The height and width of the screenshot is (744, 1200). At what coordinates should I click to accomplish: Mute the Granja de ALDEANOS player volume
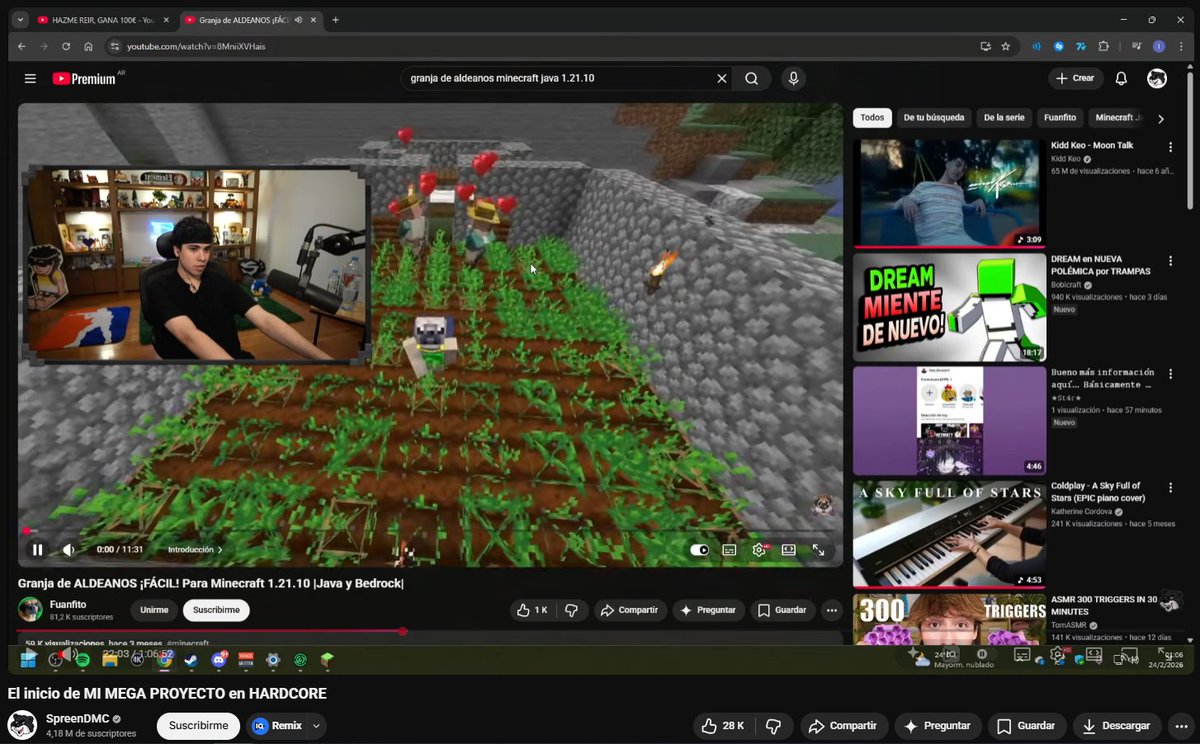(x=68, y=549)
